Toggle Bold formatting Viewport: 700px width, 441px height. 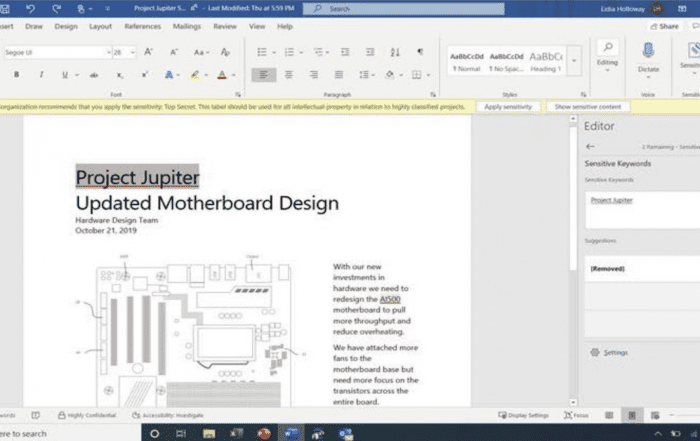(17, 75)
